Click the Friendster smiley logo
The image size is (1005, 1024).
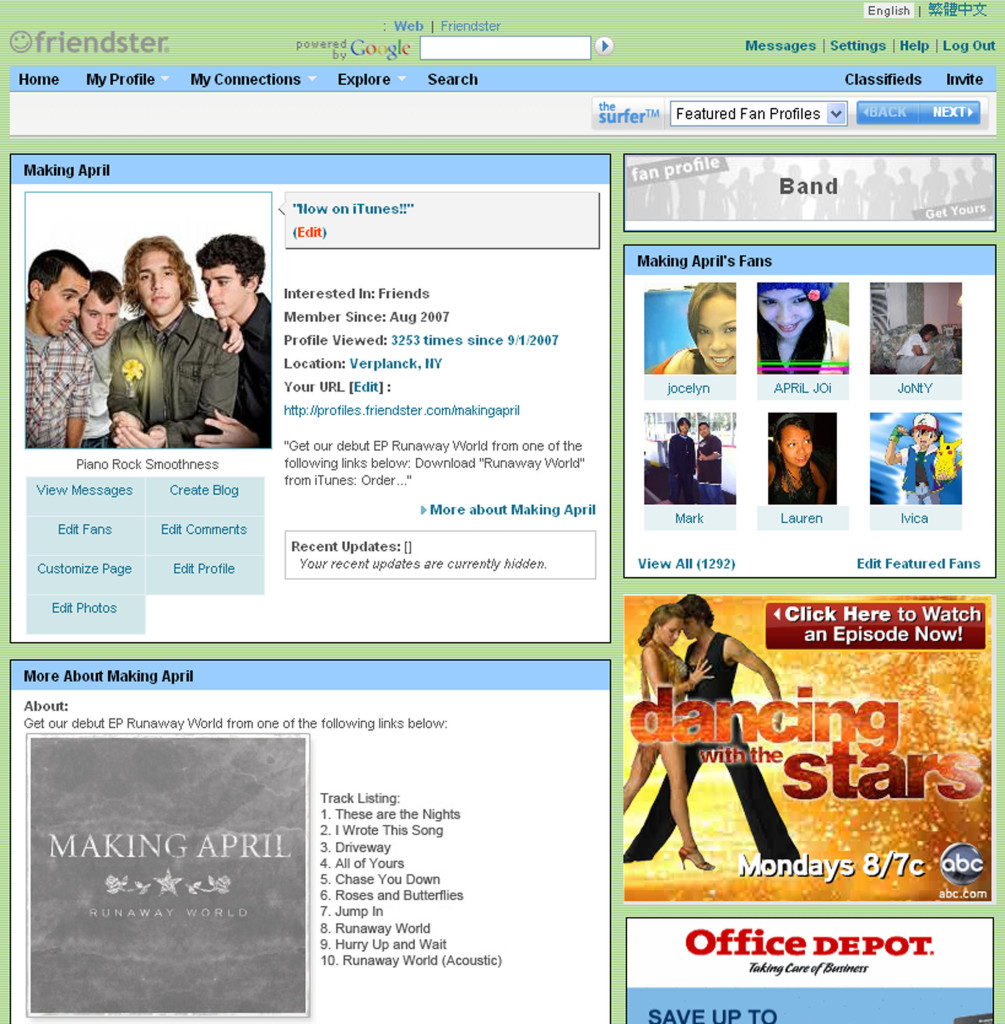pos(21,42)
